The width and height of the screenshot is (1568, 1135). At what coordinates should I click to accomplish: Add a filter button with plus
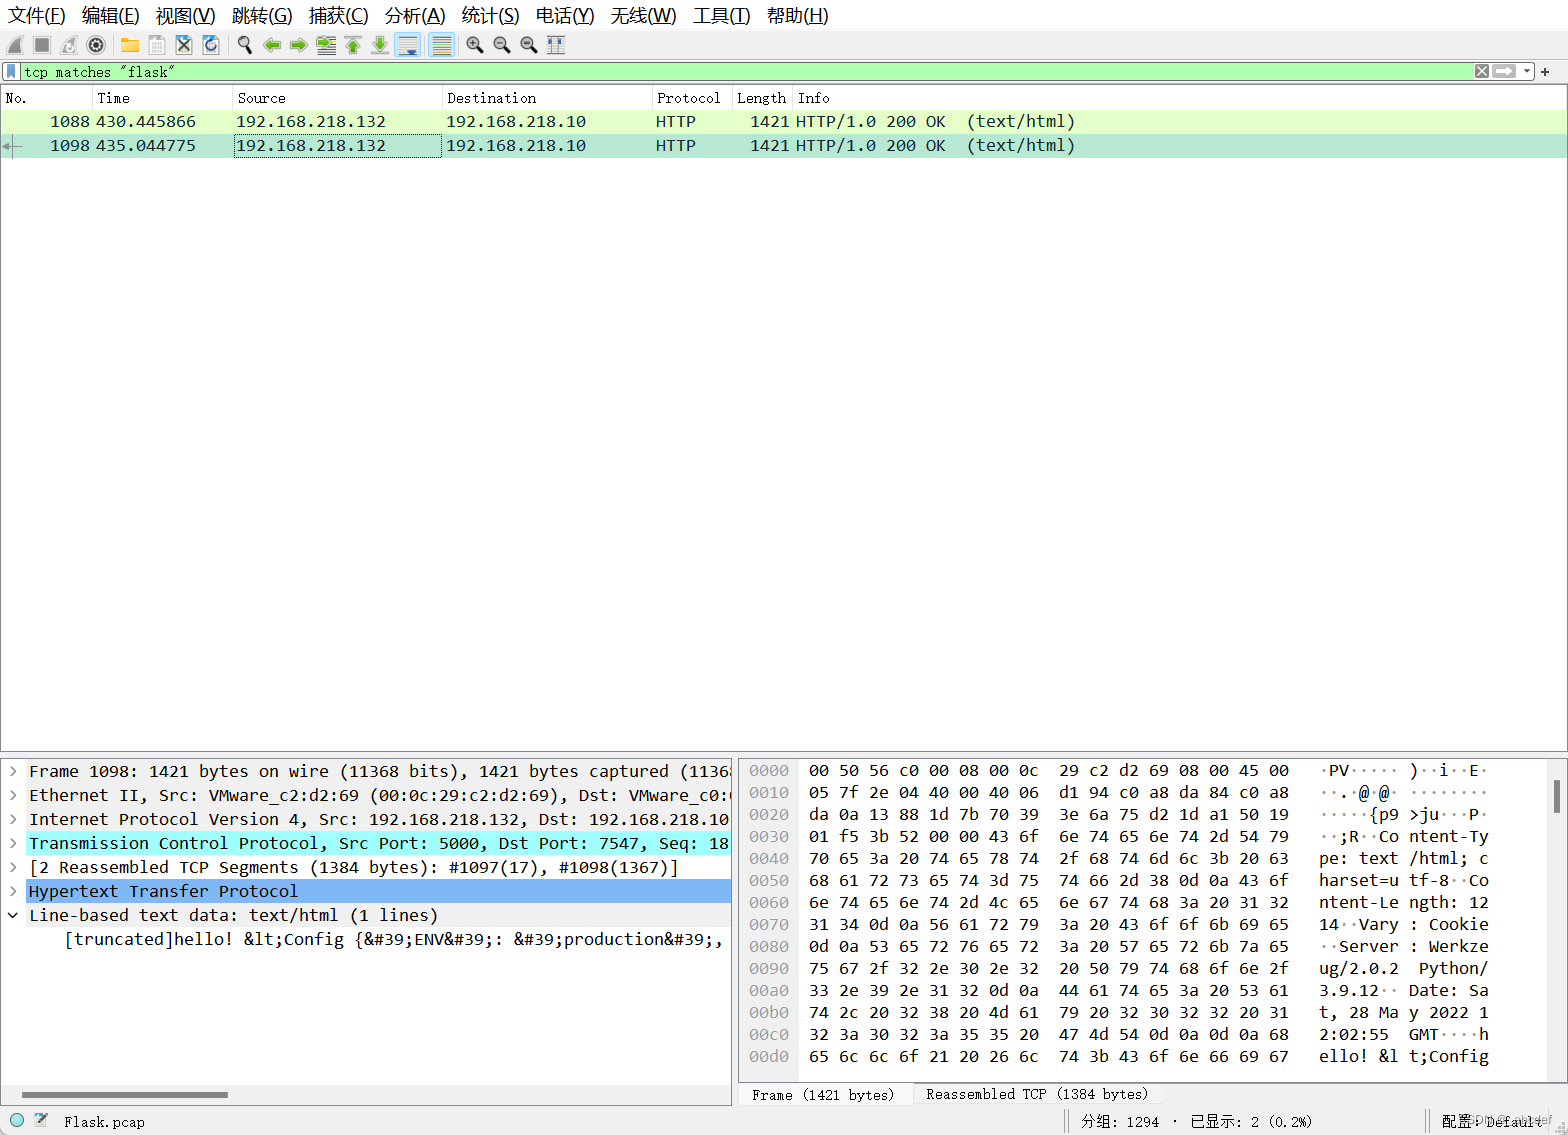1545,72
